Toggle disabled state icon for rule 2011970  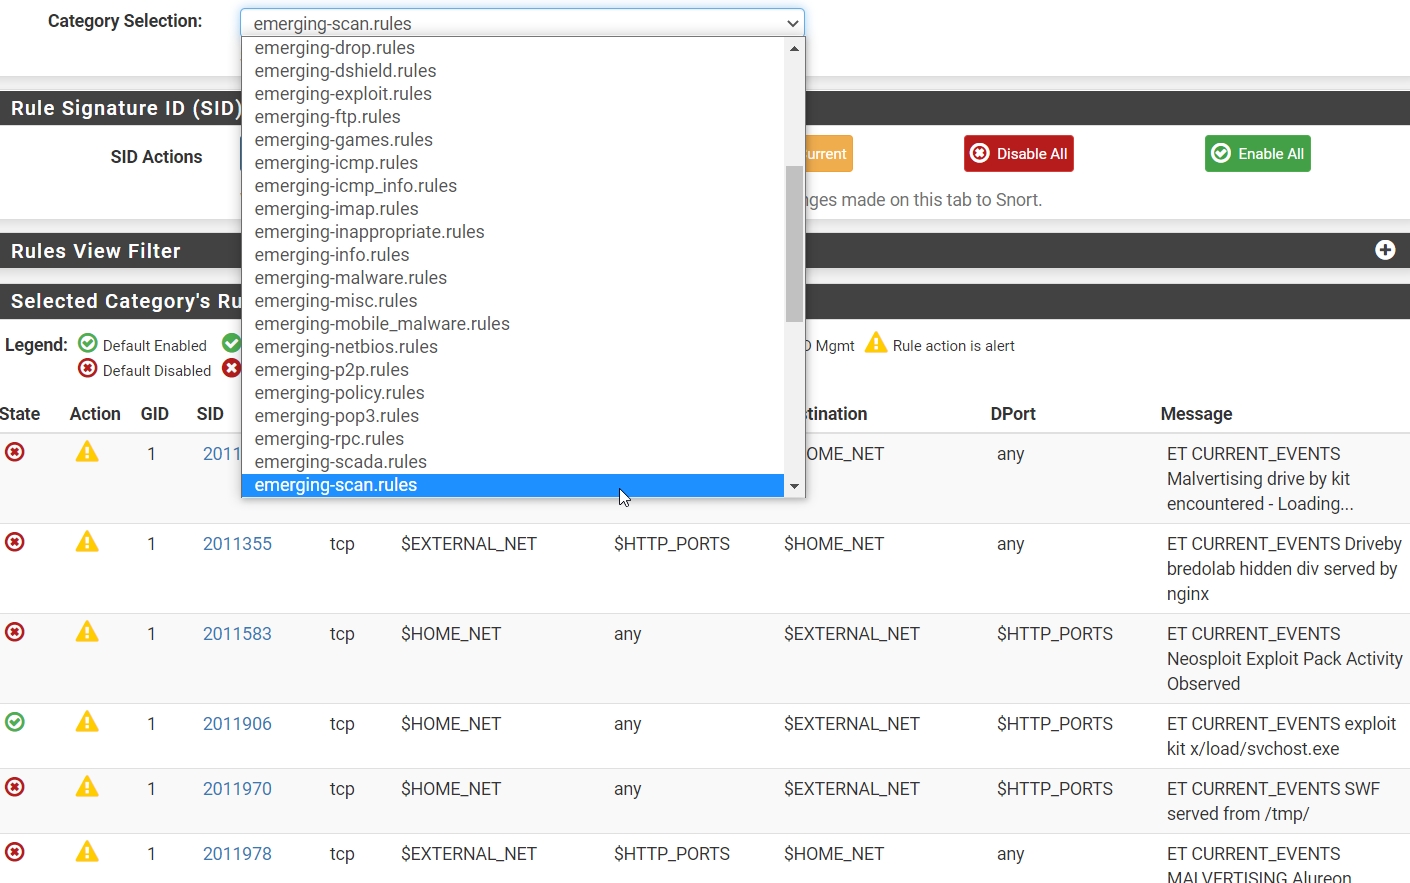(15, 787)
